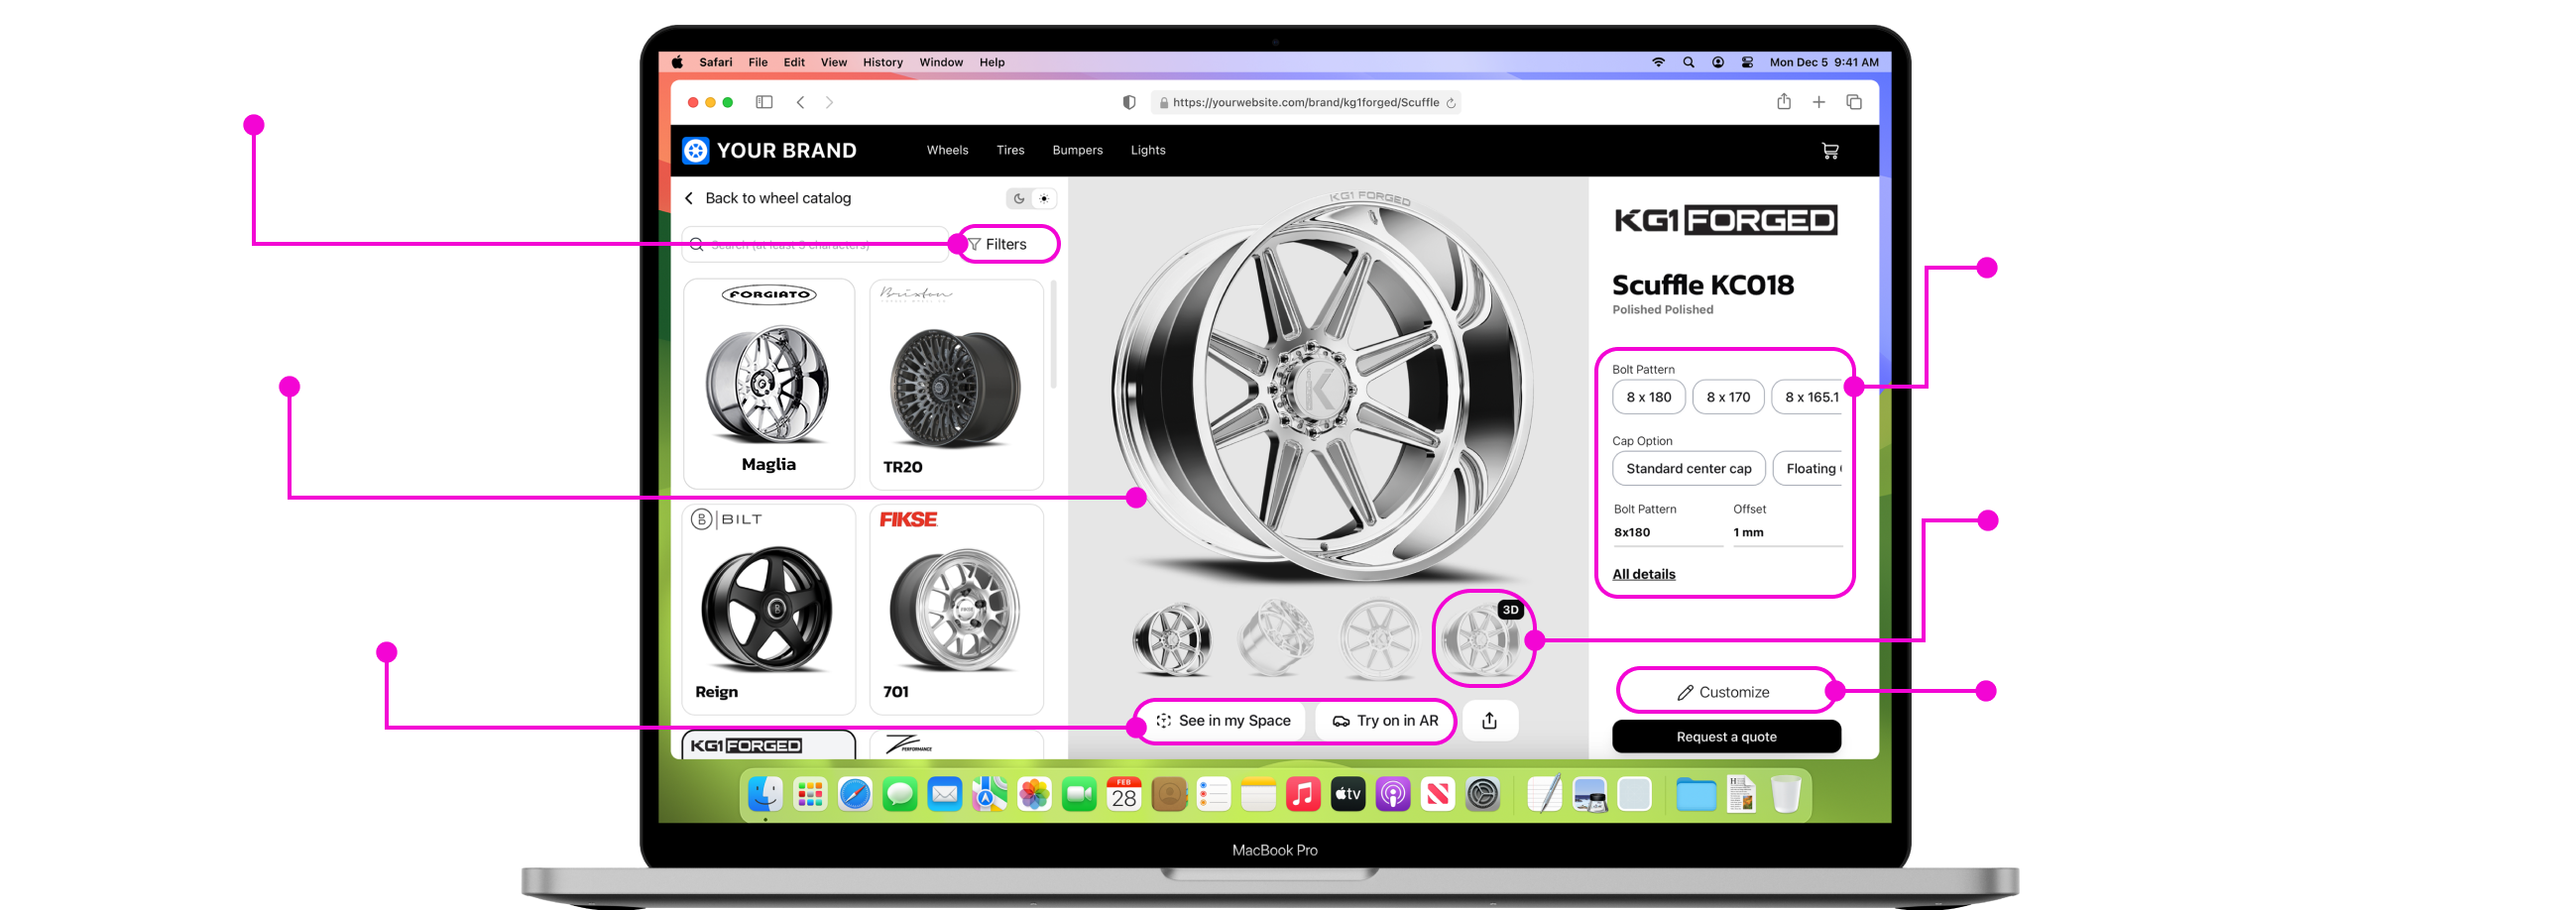This screenshot has width=2576, height=910.
Task: Click the reload icon in address bar
Action: 1451,103
